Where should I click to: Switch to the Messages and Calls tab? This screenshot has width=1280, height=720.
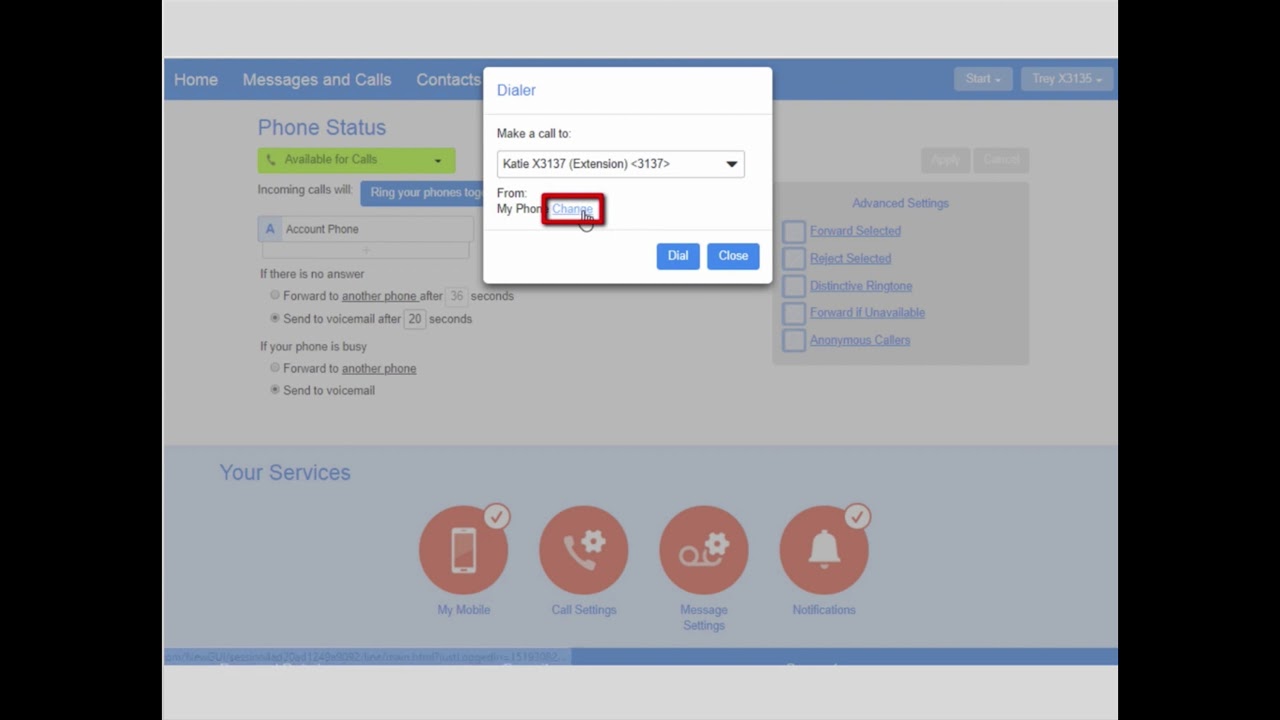[x=317, y=80]
